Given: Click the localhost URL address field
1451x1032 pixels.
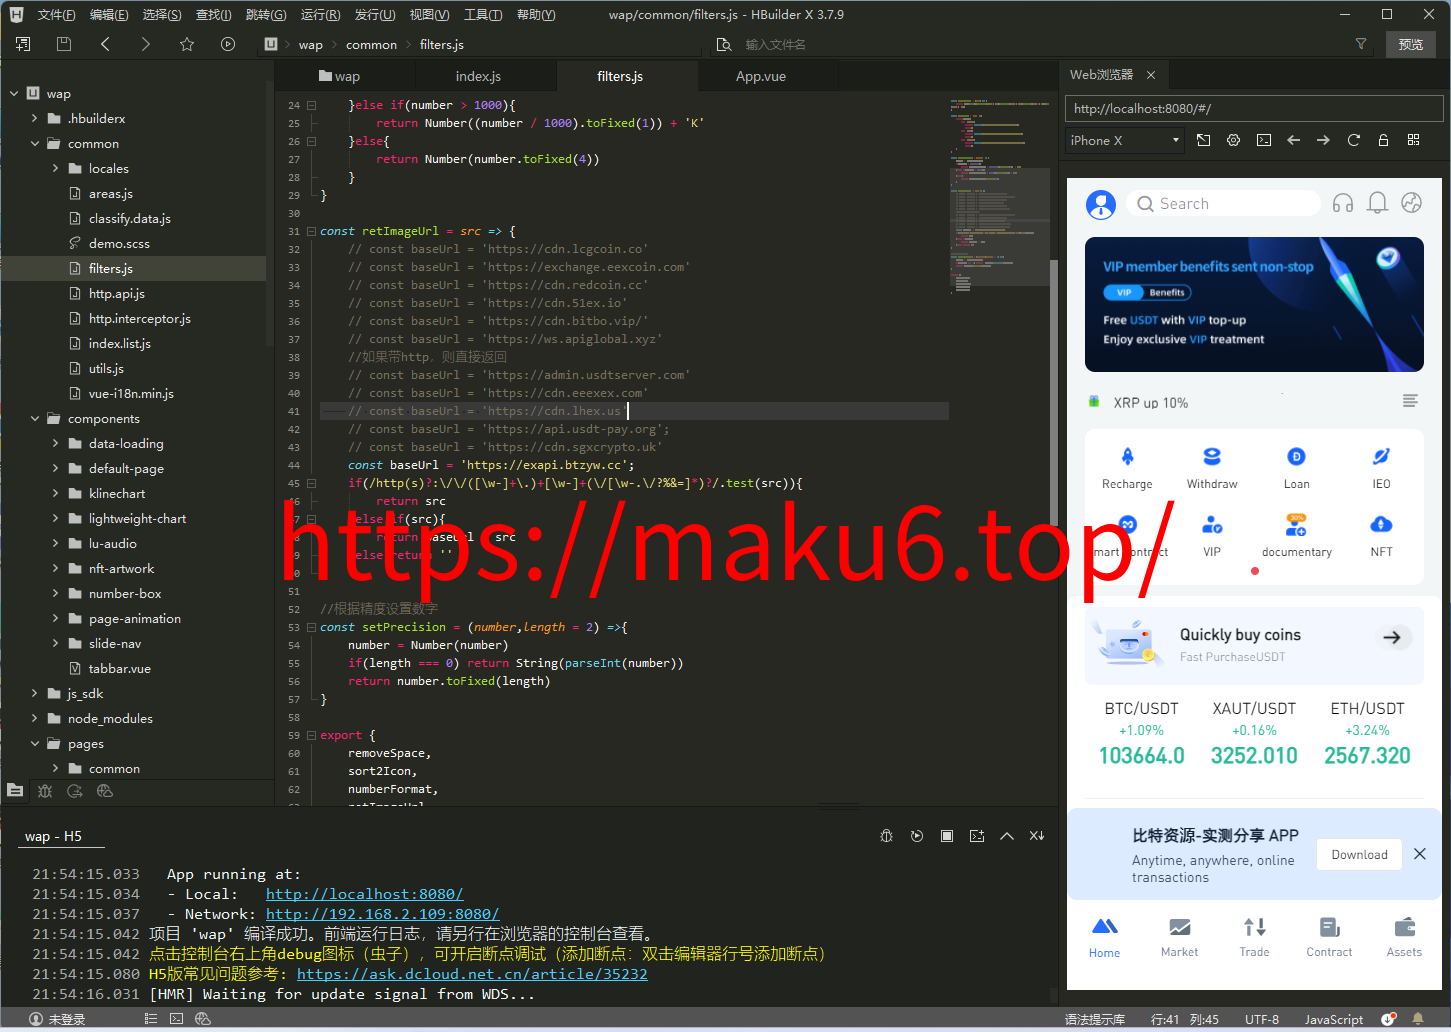Looking at the screenshot, I should pos(1254,108).
